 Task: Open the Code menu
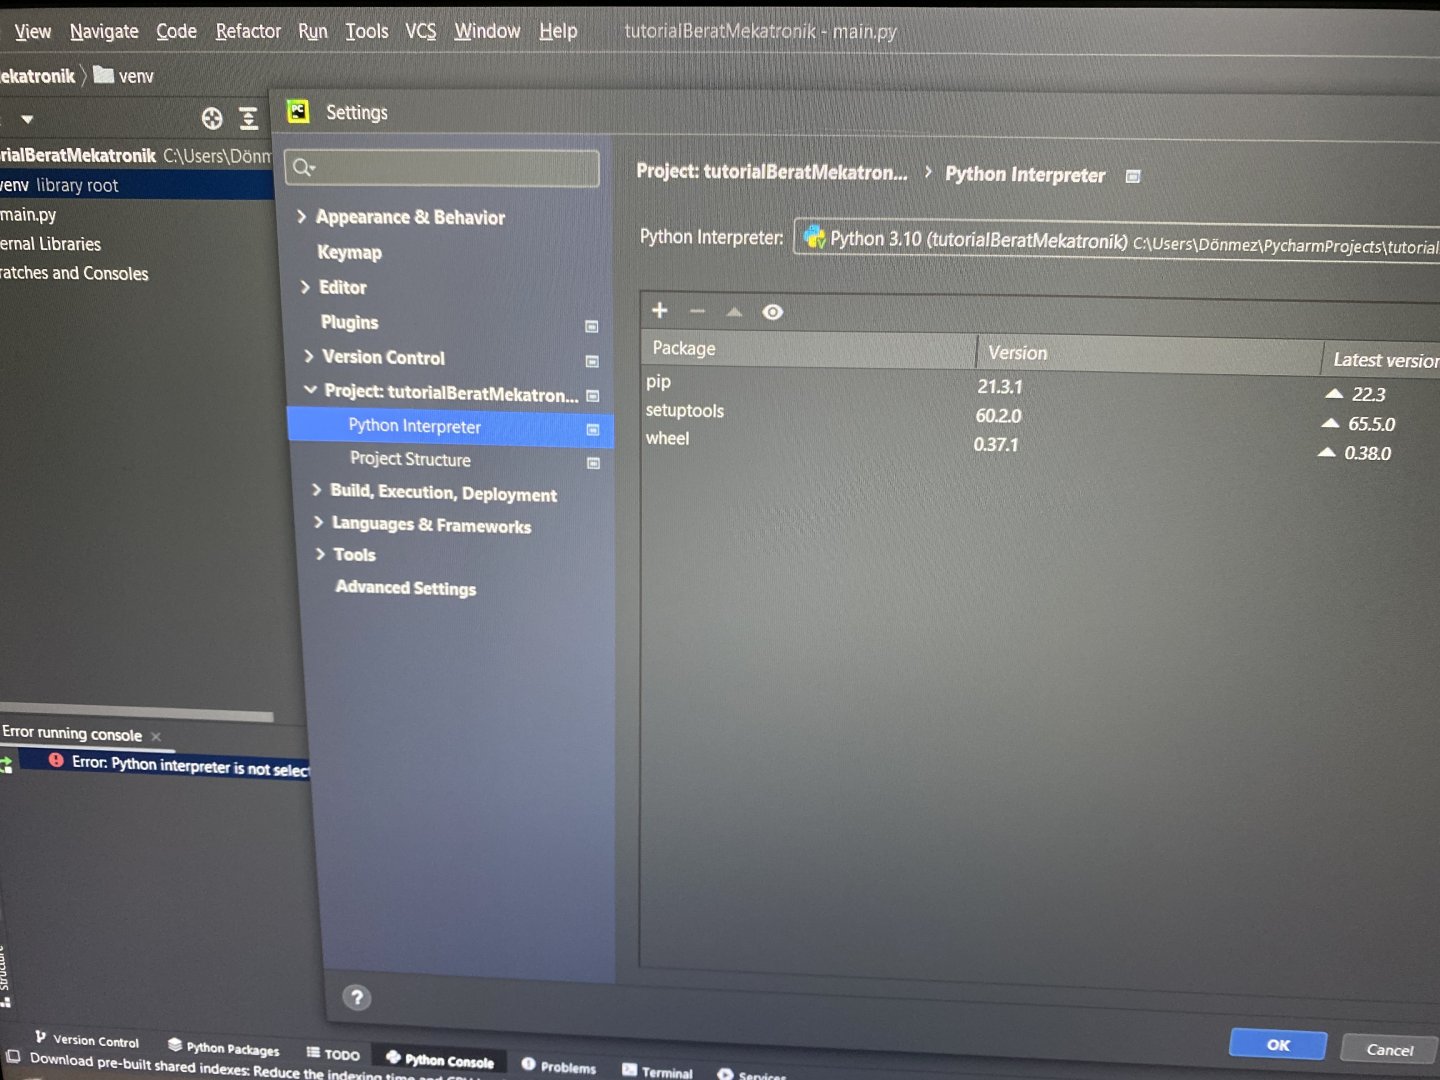pyautogui.click(x=176, y=31)
